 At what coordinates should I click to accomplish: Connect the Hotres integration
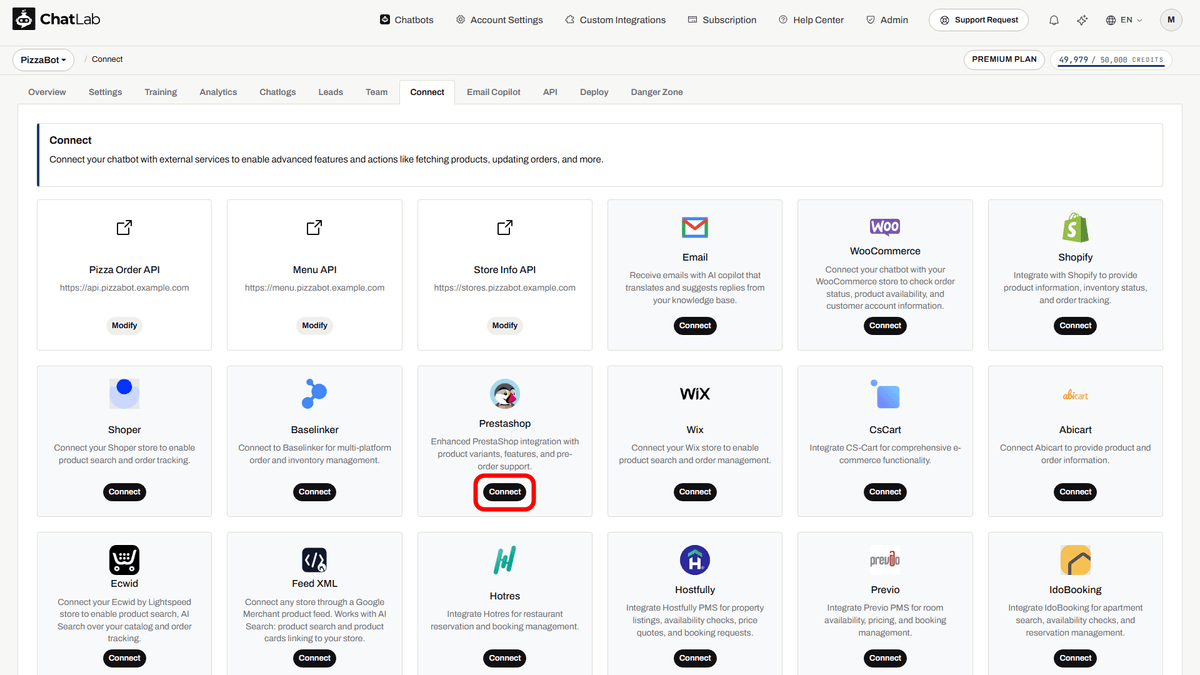(x=505, y=658)
